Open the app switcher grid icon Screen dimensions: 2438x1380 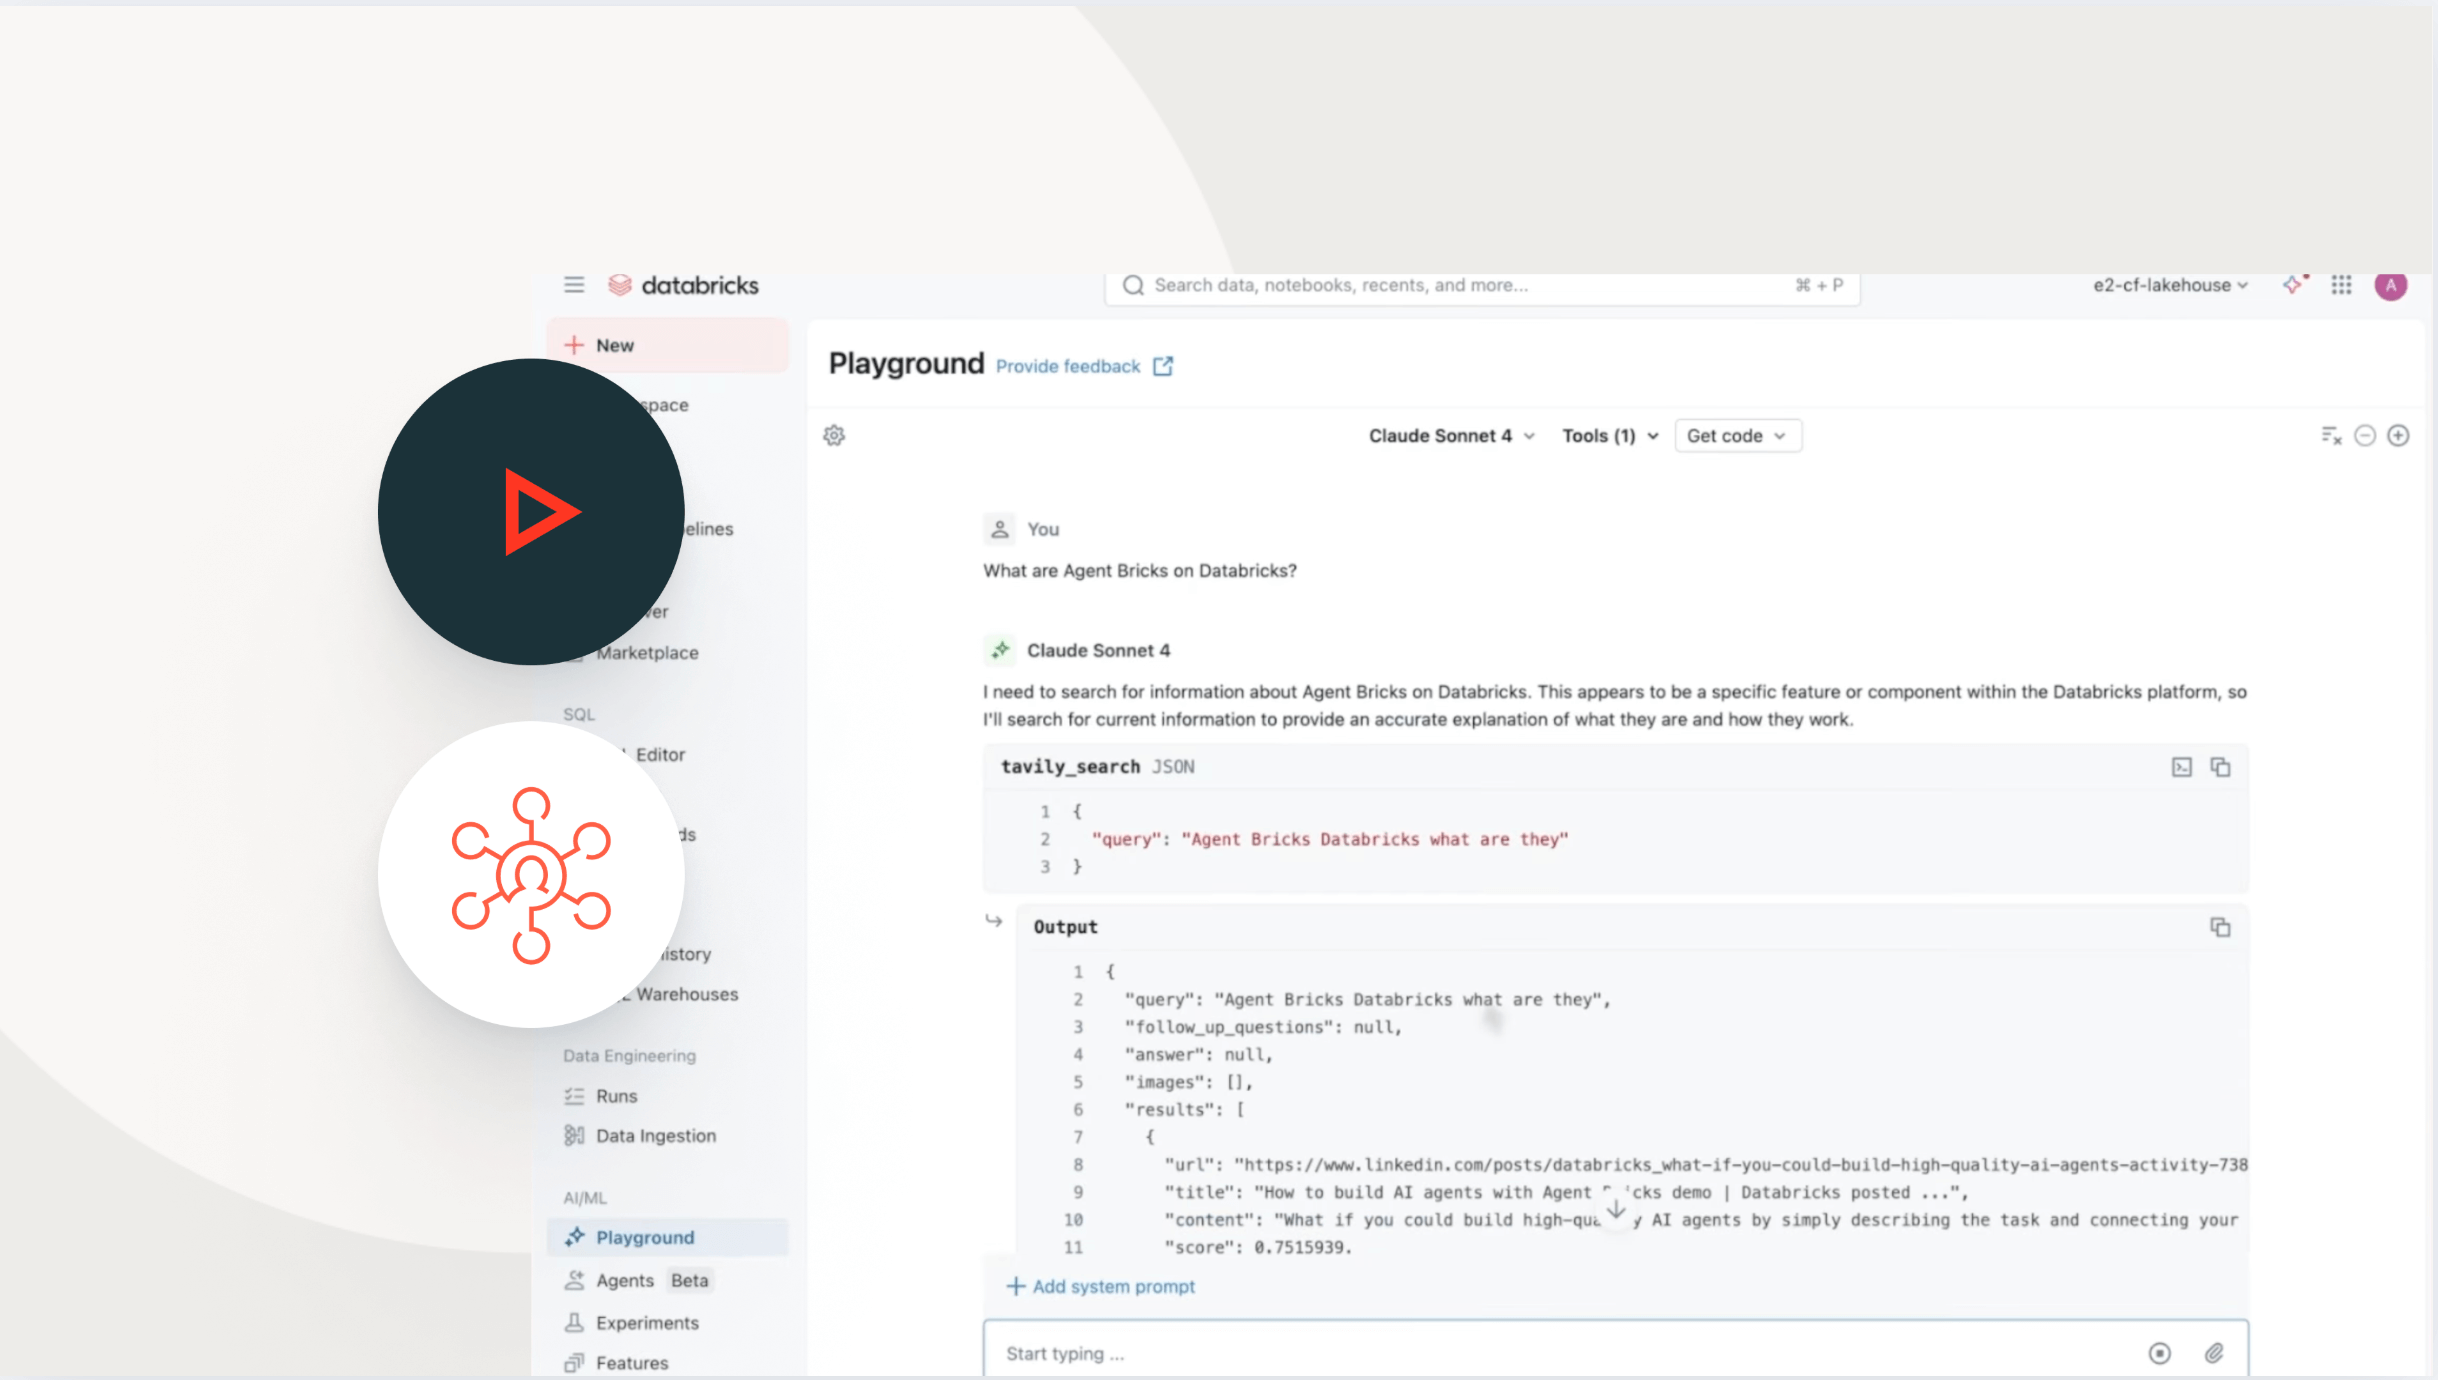(x=2340, y=285)
